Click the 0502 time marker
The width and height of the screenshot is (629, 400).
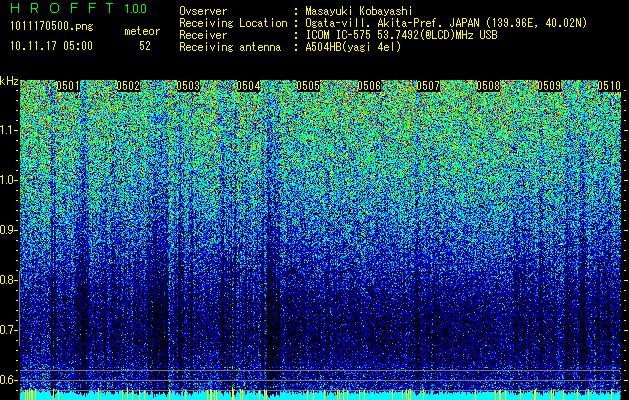[x=128, y=86]
